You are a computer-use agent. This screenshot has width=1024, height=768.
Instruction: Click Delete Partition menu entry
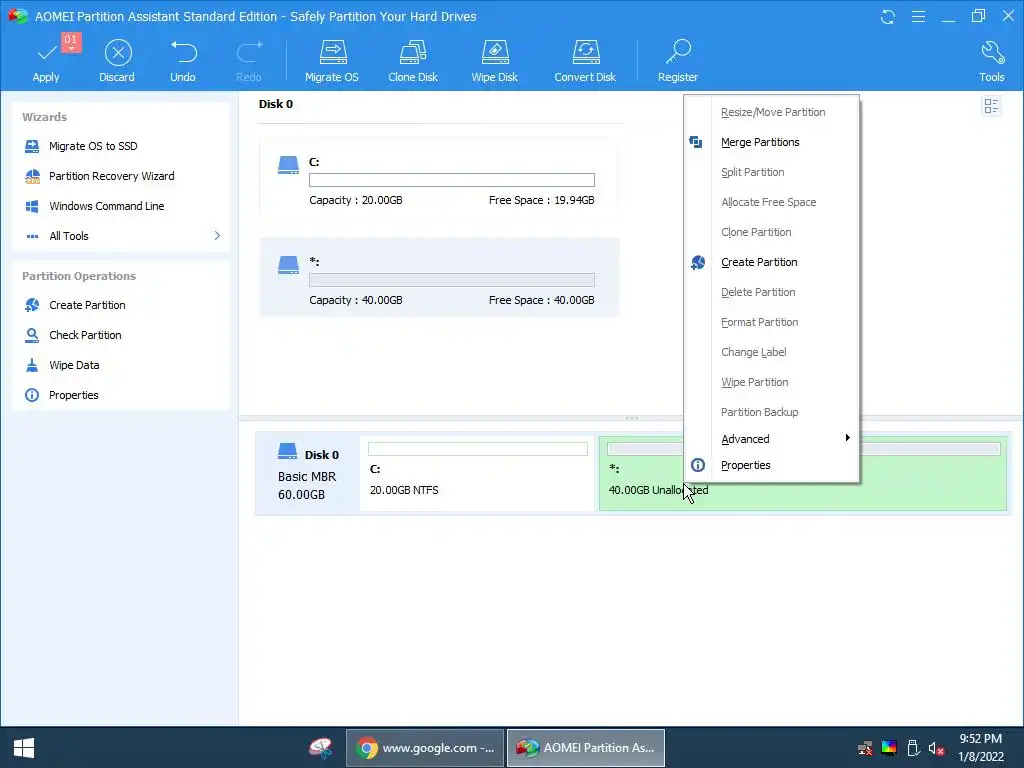(x=772, y=293)
